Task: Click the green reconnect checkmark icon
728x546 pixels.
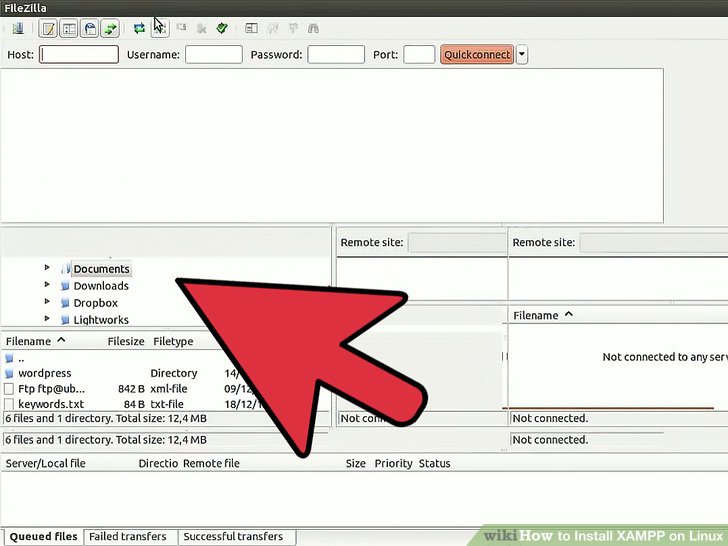Action: 221,29
